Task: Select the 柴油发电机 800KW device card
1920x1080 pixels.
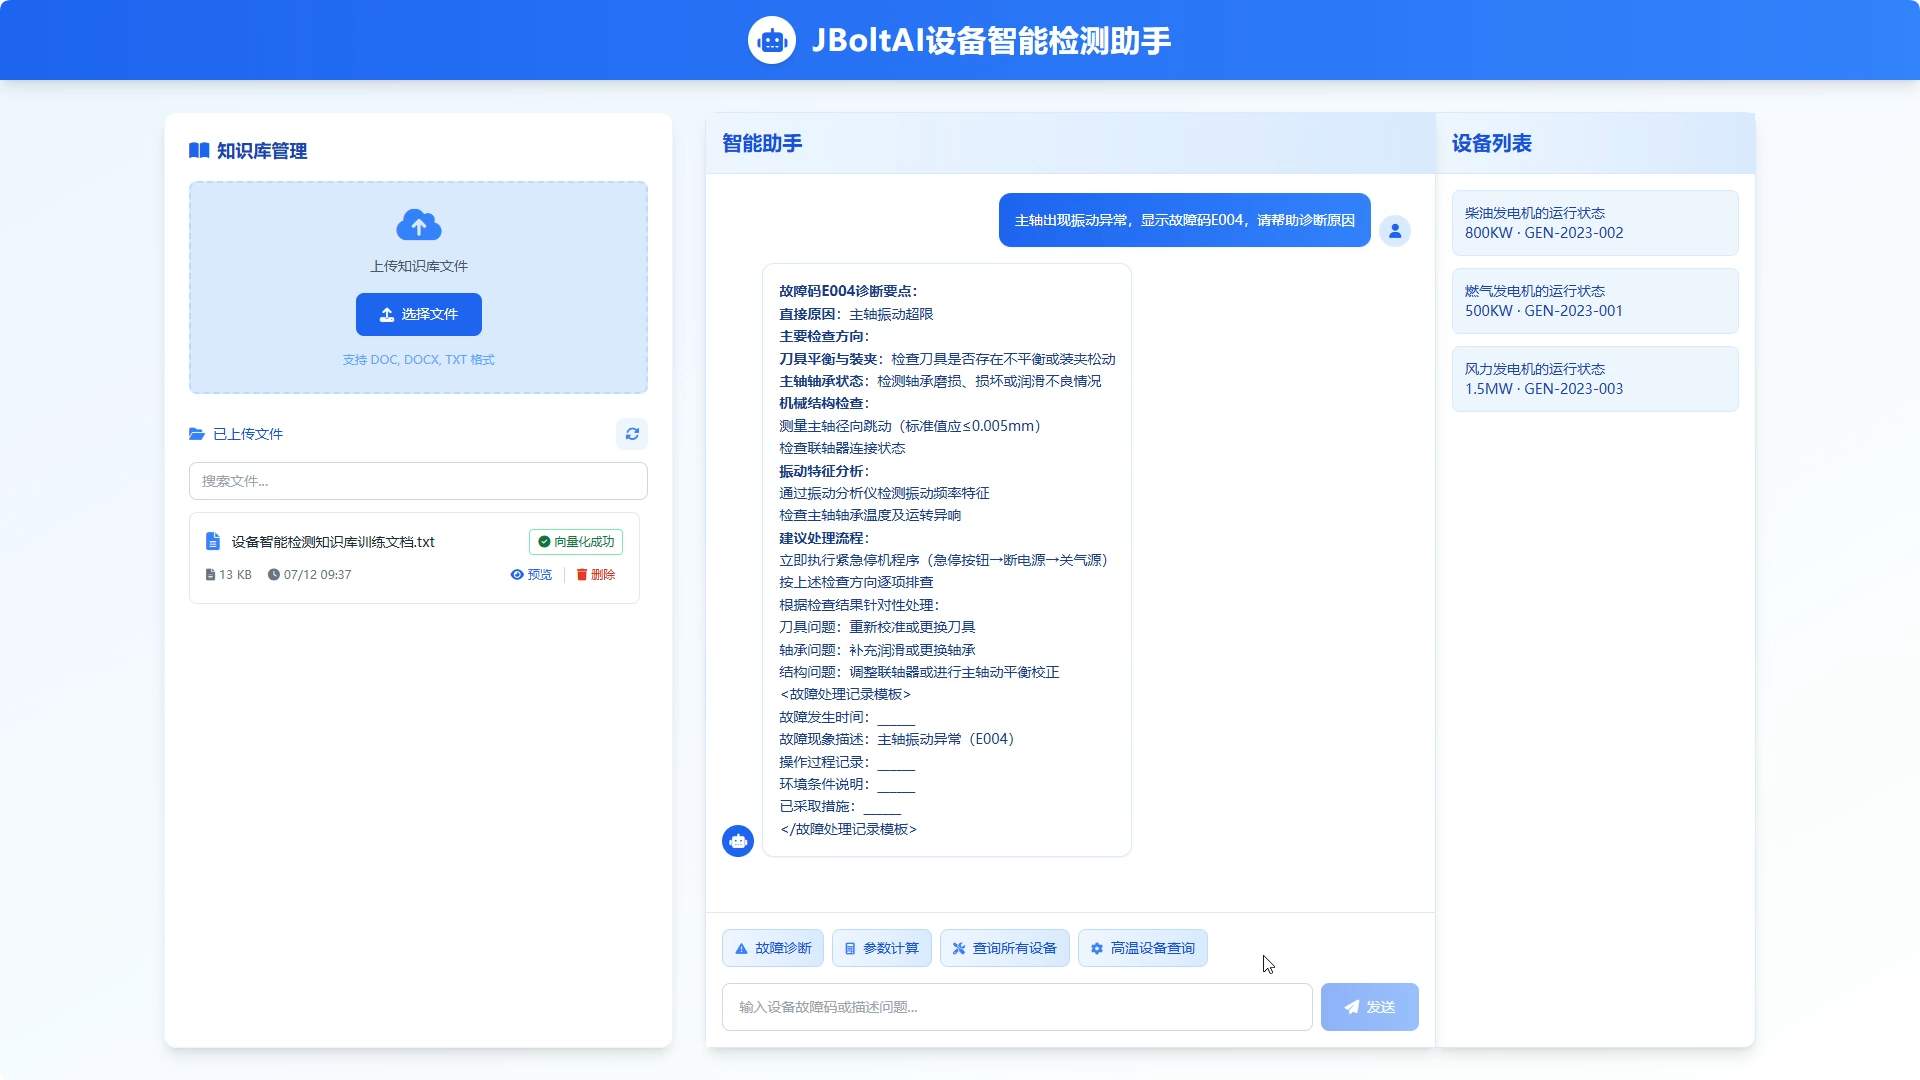Action: pos(1595,223)
